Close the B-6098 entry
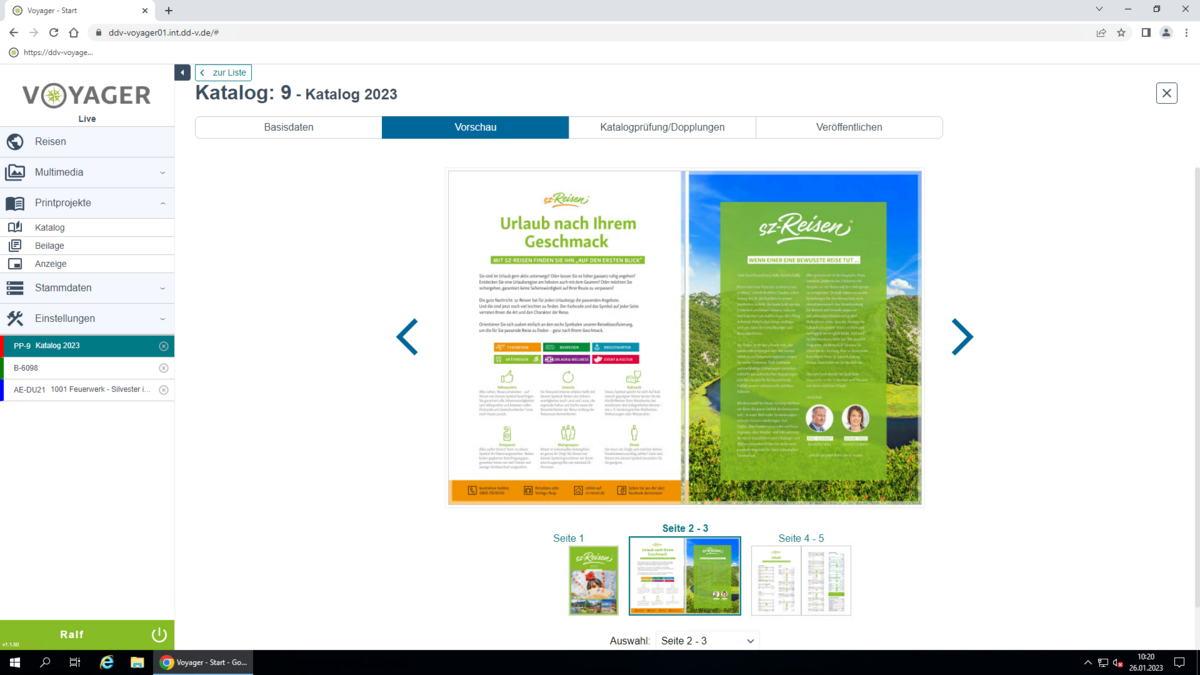The width and height of the screenshot is (1200, 675). [164, 368]
